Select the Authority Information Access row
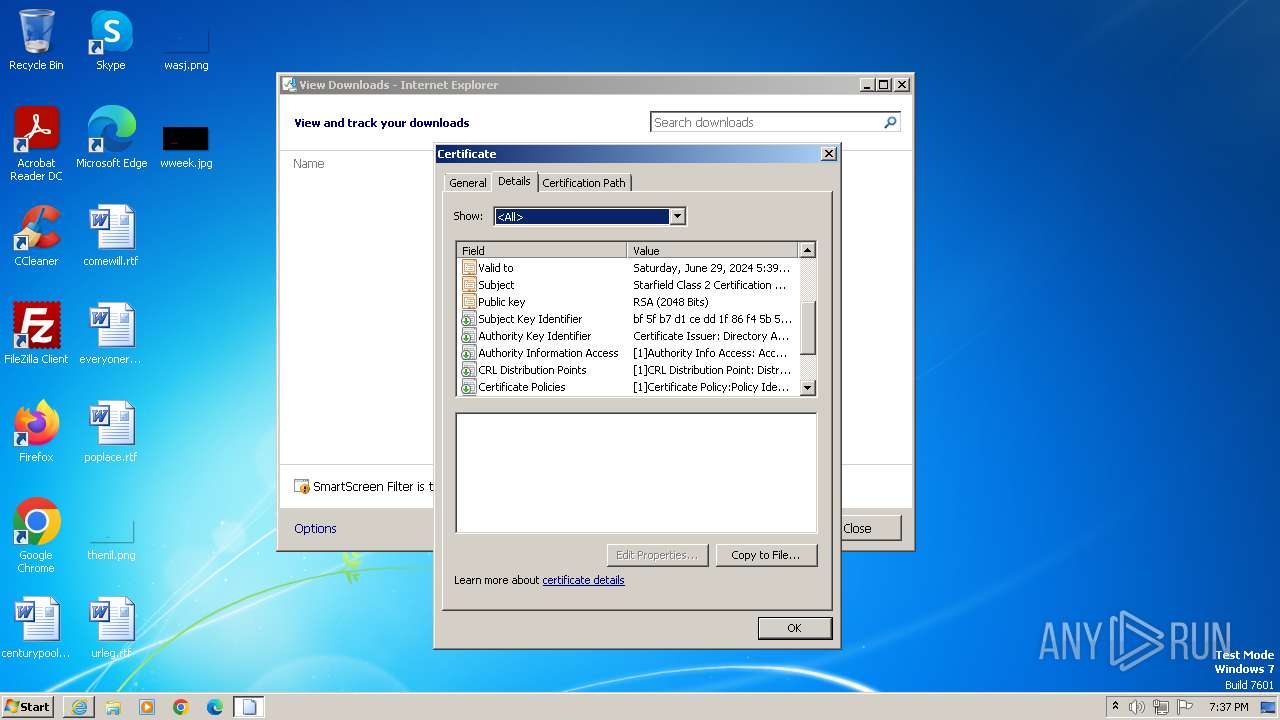 pos(629,353)
